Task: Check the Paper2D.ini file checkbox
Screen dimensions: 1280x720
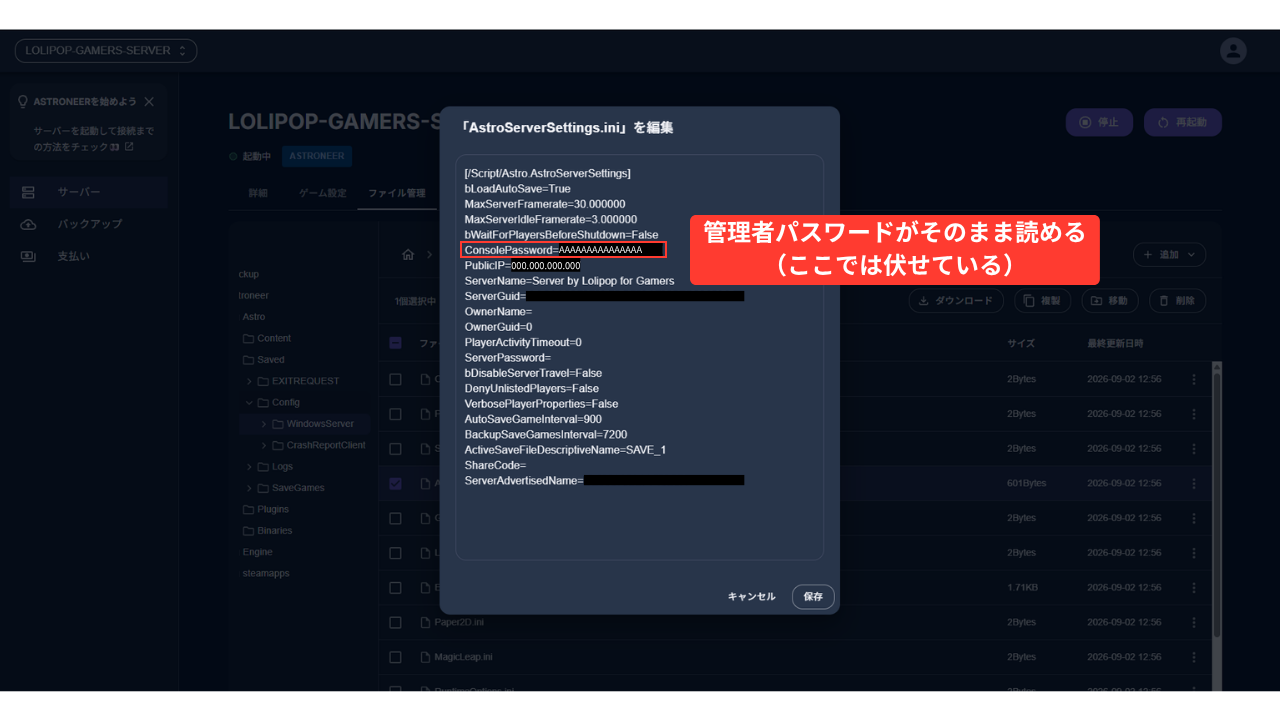Action: click(x=395, y=622)
